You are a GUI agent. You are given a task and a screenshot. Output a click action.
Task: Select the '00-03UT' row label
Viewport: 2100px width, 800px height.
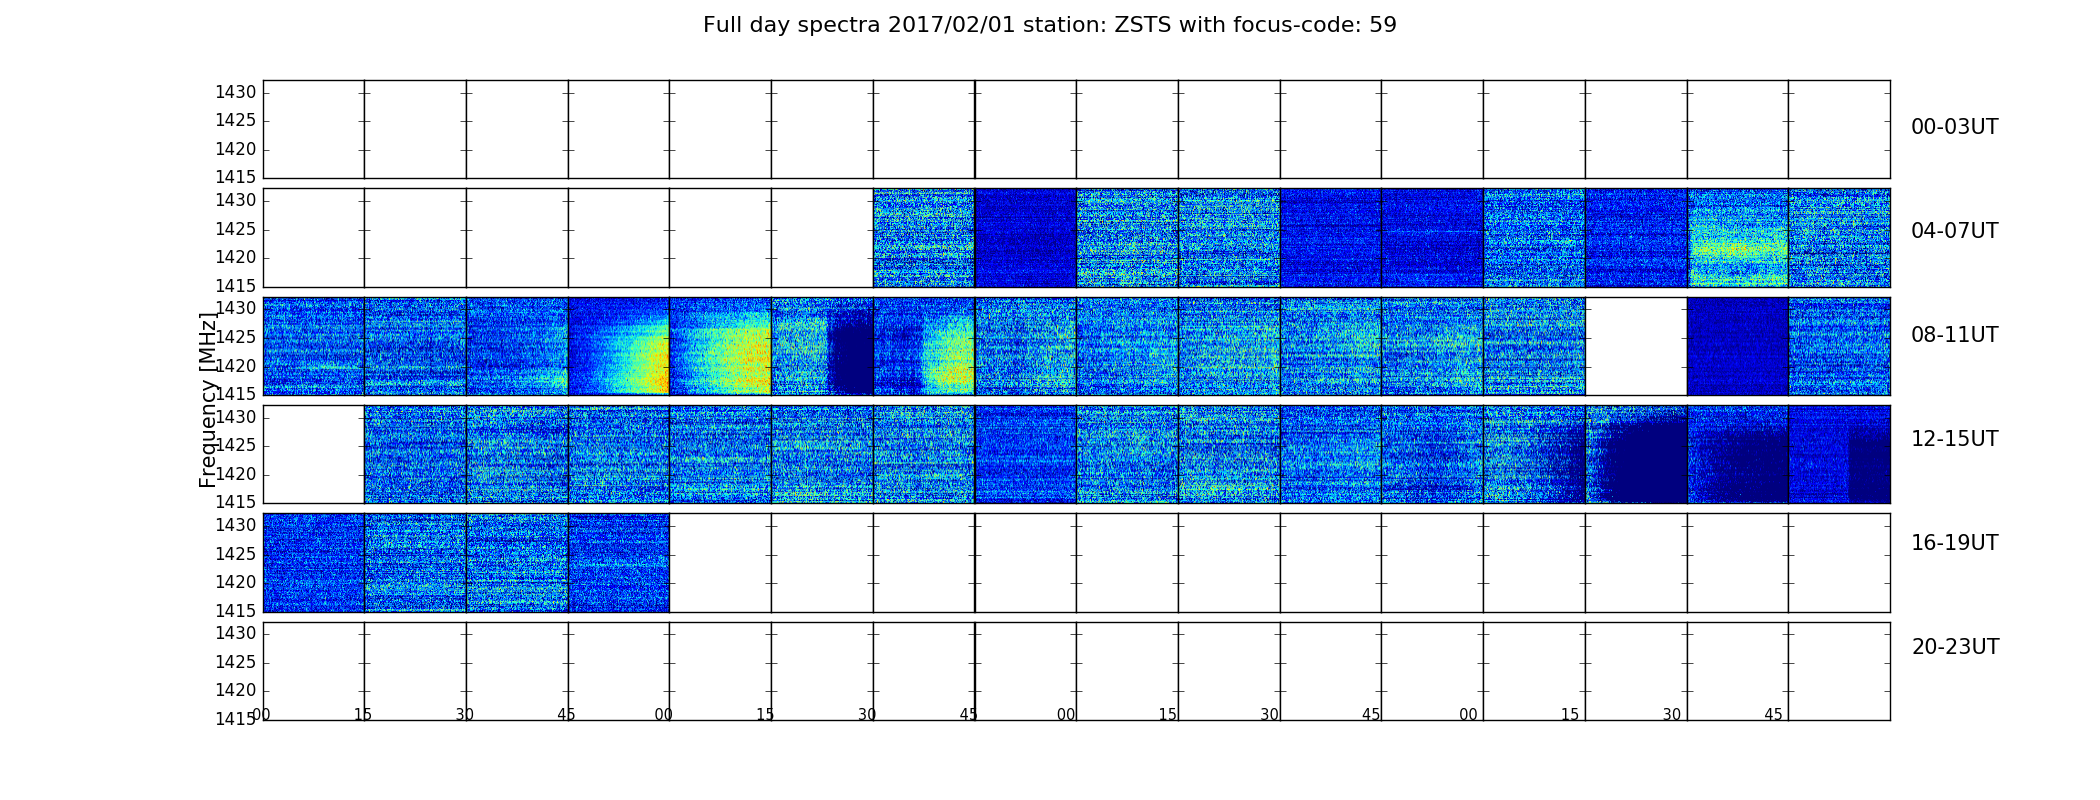tap(1954, 127)
